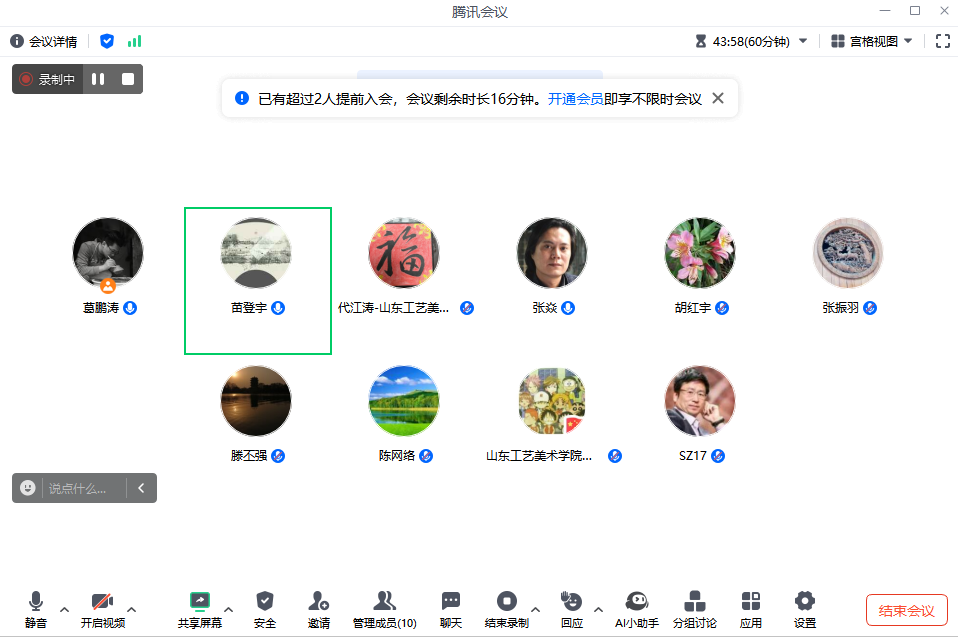Image resolution: width=958 pixels, height=637 pixels.
Task: Pause the meeting recording
Action: [x=98, y=79]
